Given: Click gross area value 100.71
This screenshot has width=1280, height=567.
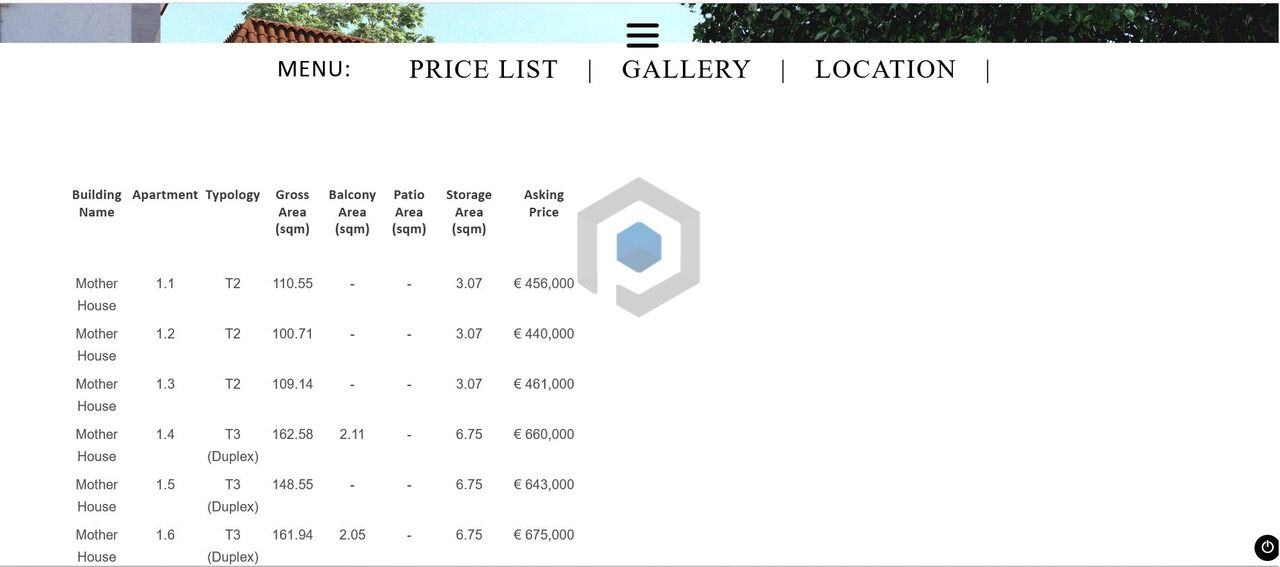Looking at the screenshot, I should point(293,334).
